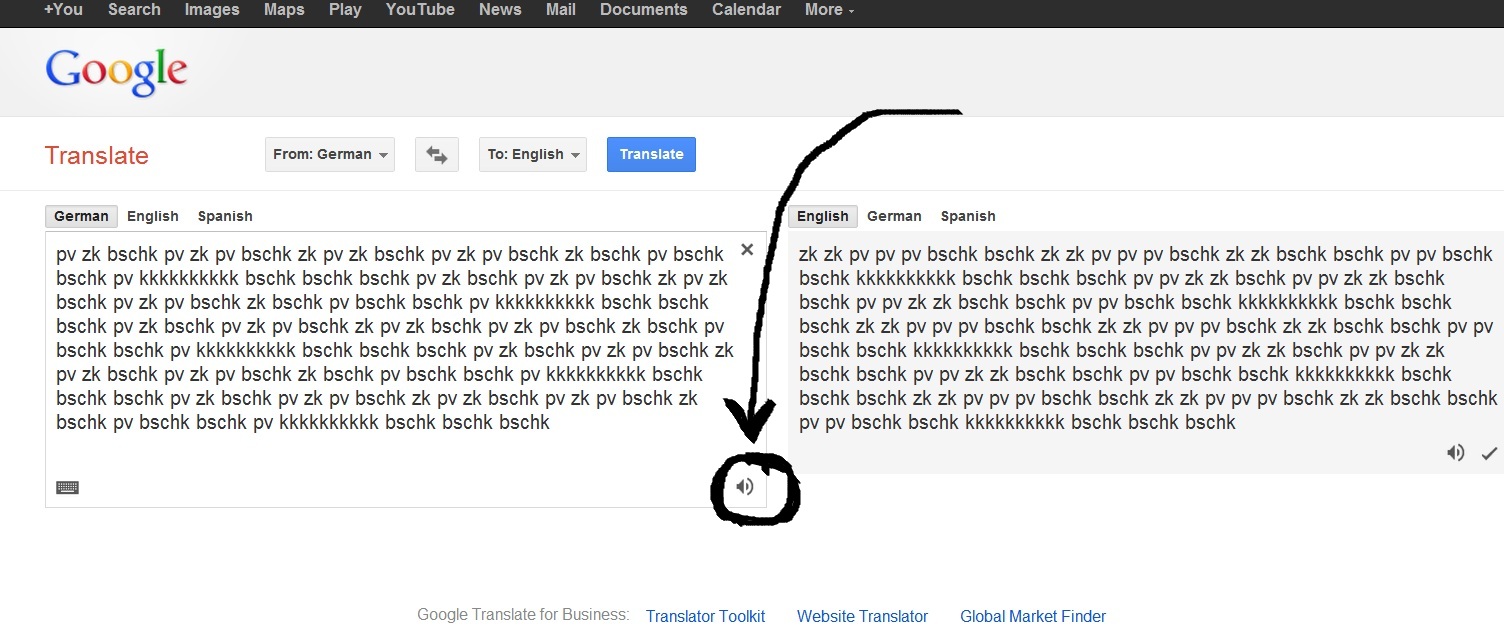This screenshot has width=1504, height=641.
Task: Open Play from top bar
Action: point(345,10)
